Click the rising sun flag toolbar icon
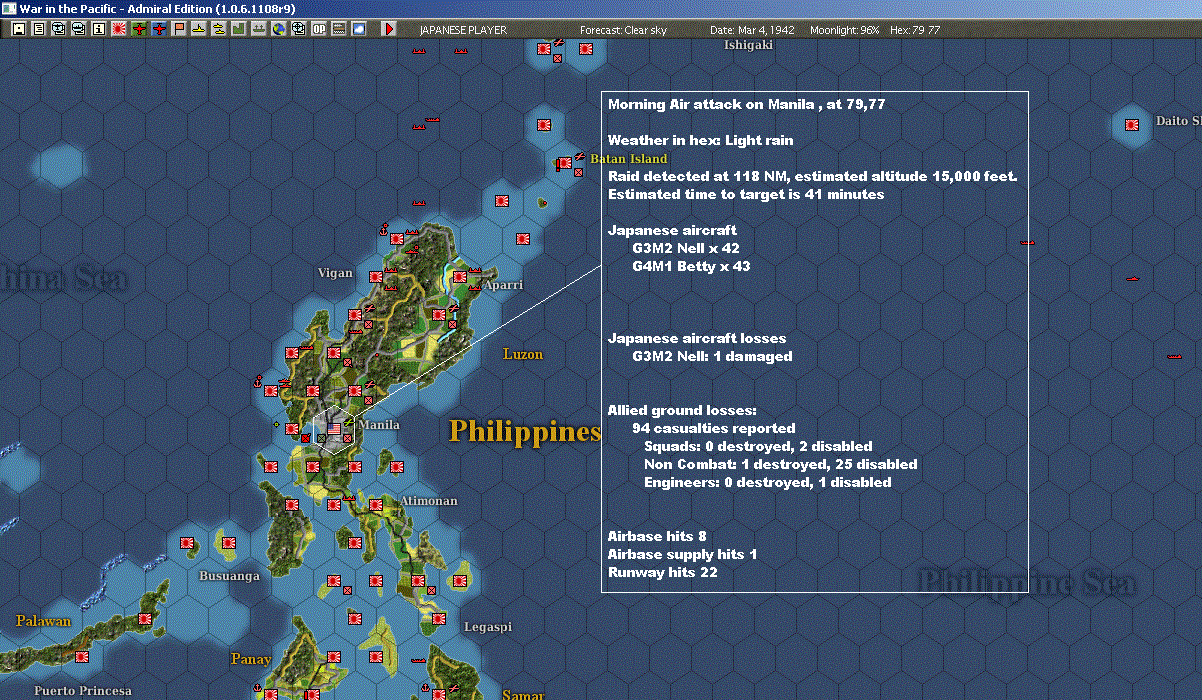The image size is (1202, 700). coord(118,29)
